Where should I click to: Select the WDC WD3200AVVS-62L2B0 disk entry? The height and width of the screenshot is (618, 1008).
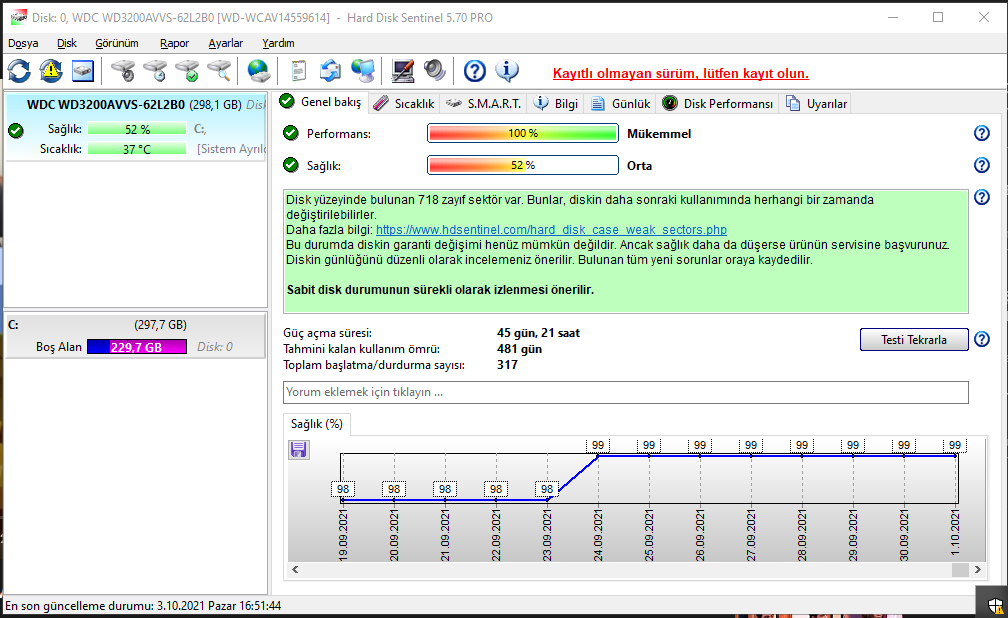coord(136,127)
